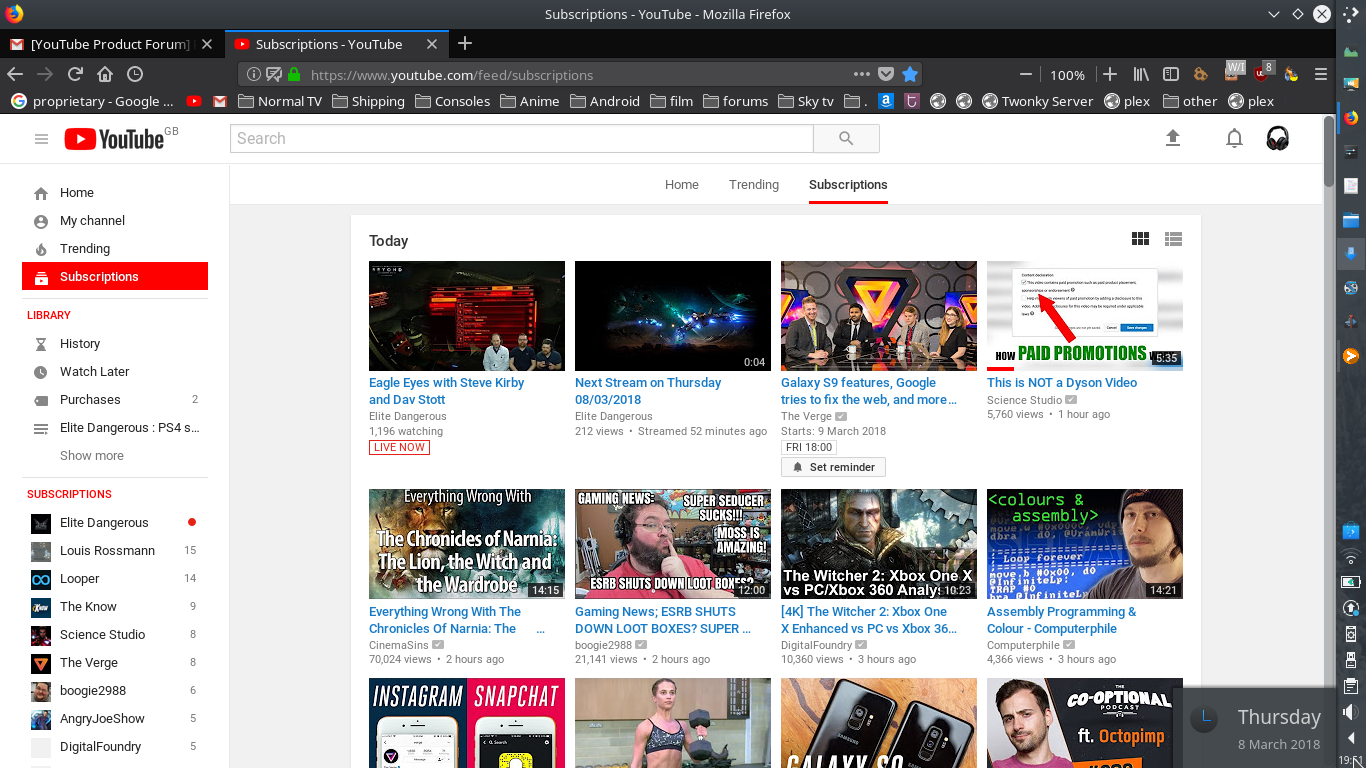The height and width of the screenshot is (768, 1366).
Task: Open the Witcher 2 video thumbnail
Action: click(x=879, y=544)
